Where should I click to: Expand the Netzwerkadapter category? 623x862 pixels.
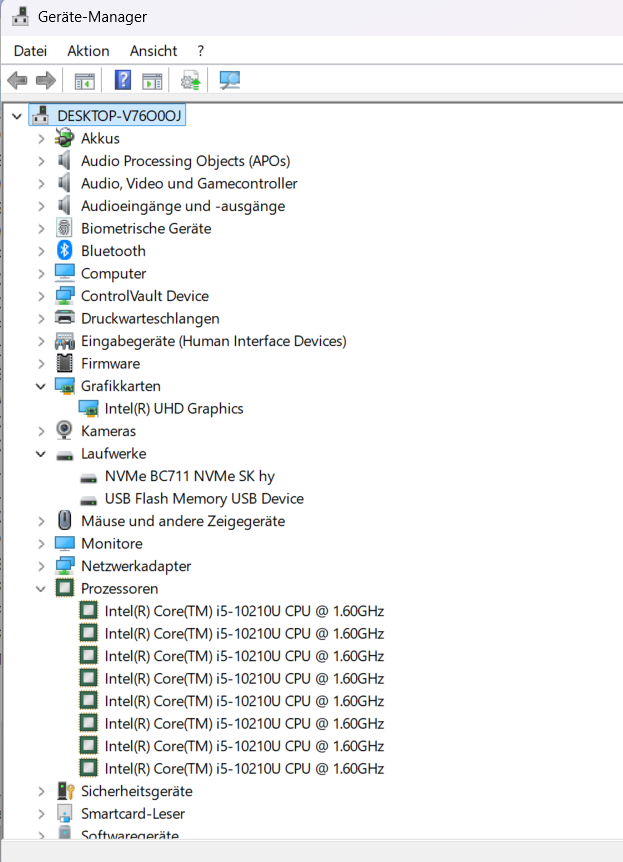tap(41, 566)
